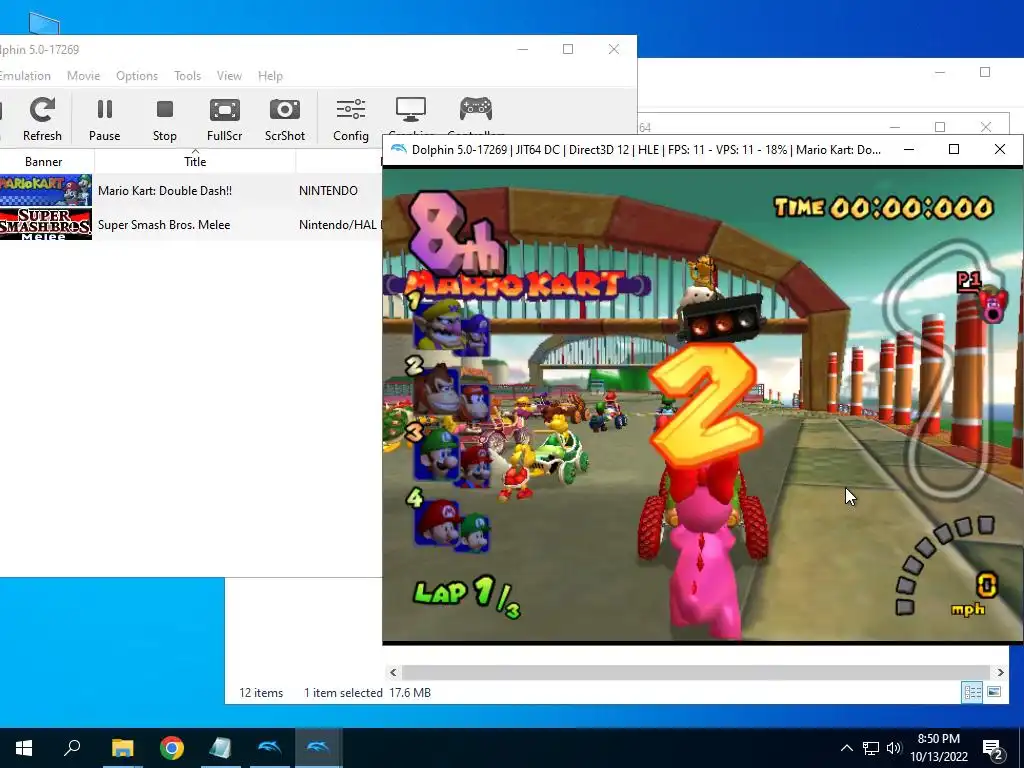Click the File Explorer horizontal scrollbar track

pyautogui.click(x=696, y=672)
